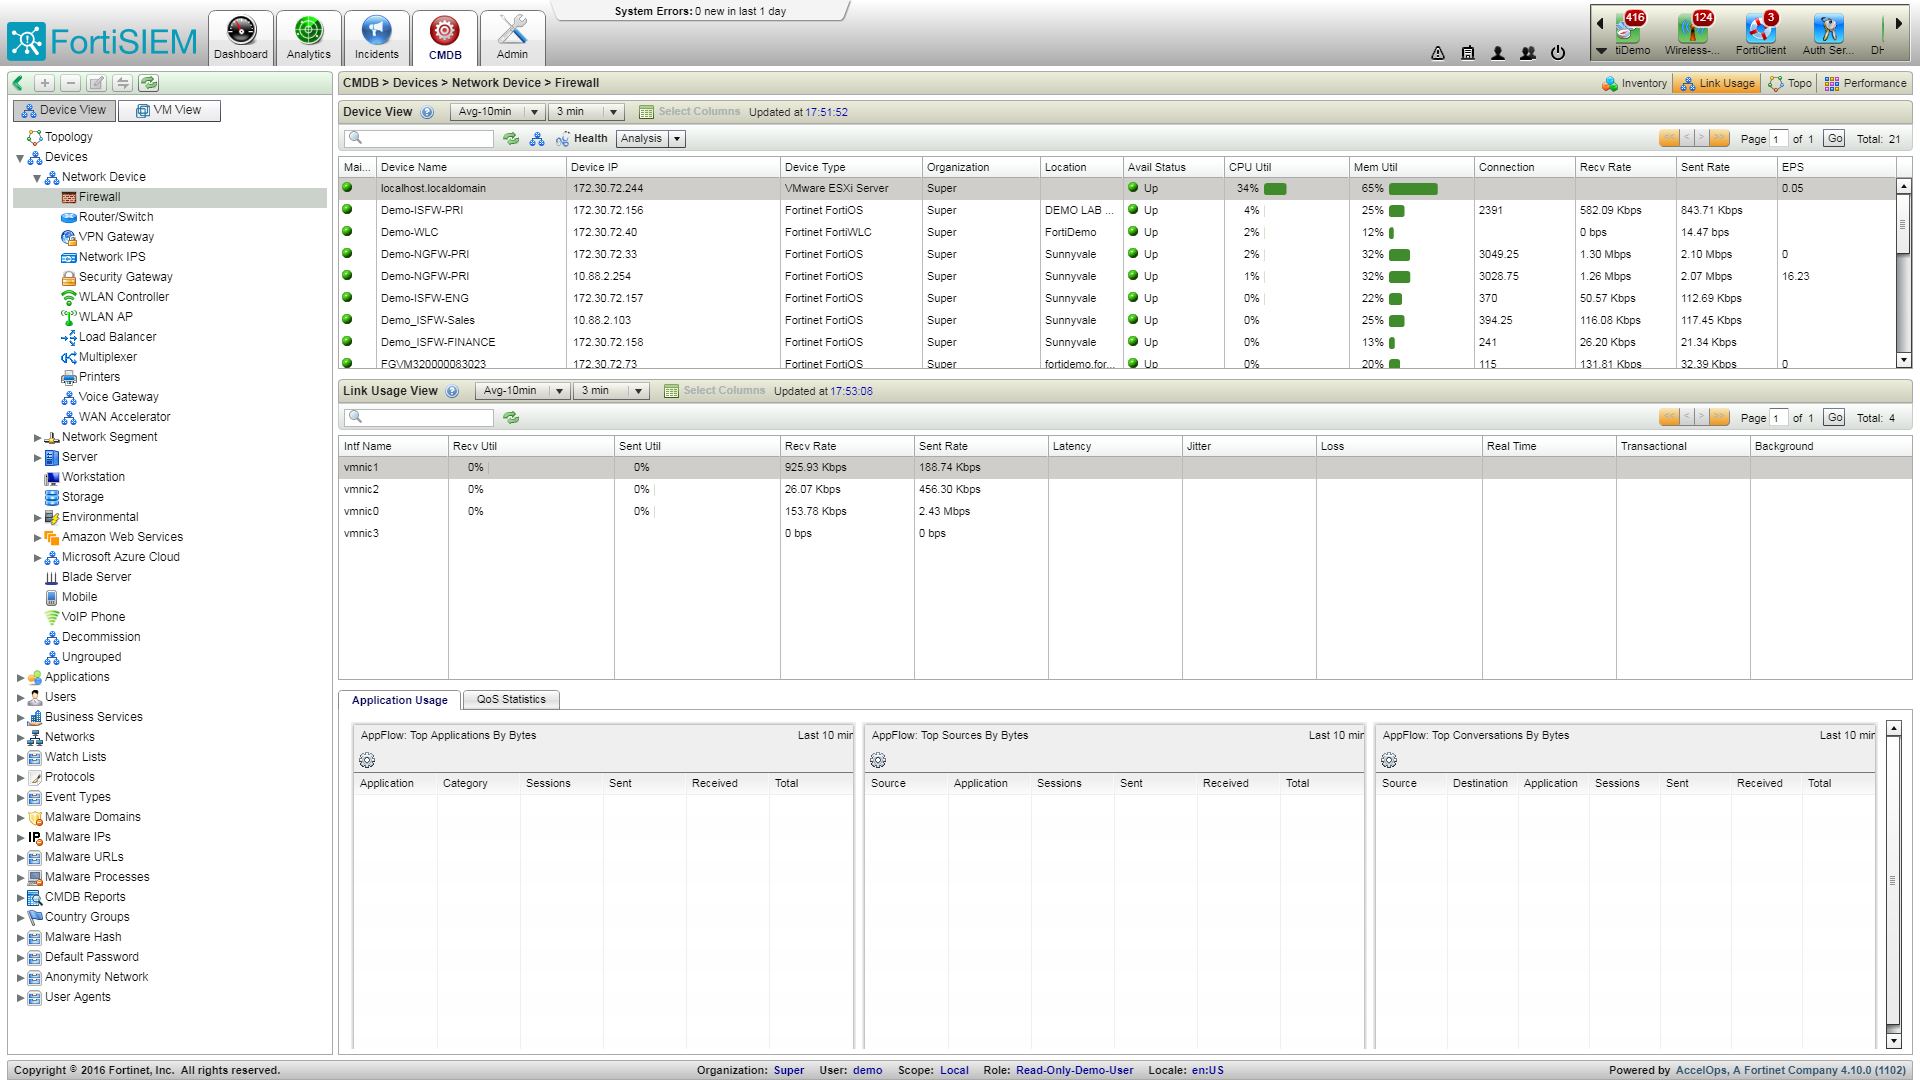Open settings gear for Top Applications By Bytes

[367, 760]
